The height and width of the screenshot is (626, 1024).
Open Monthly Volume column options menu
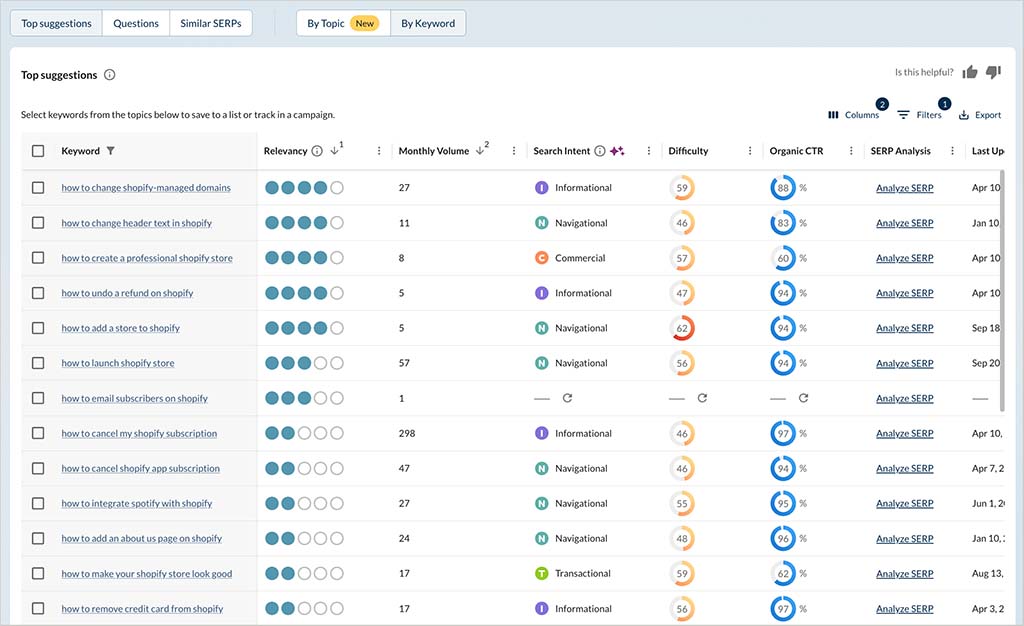tap(514, 151)
